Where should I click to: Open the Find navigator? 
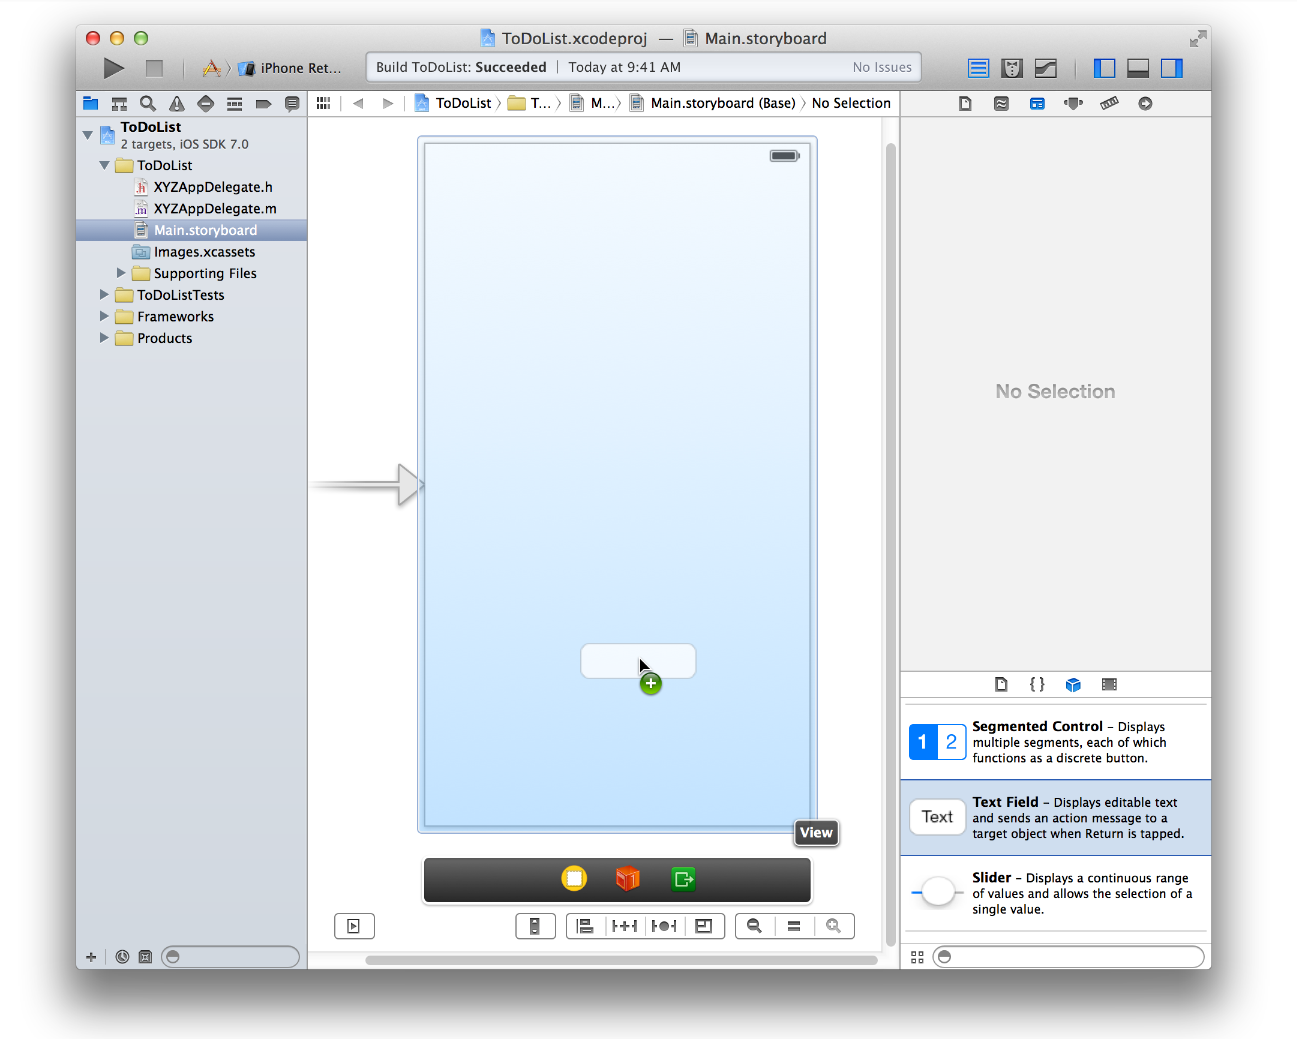click(148, 103)
